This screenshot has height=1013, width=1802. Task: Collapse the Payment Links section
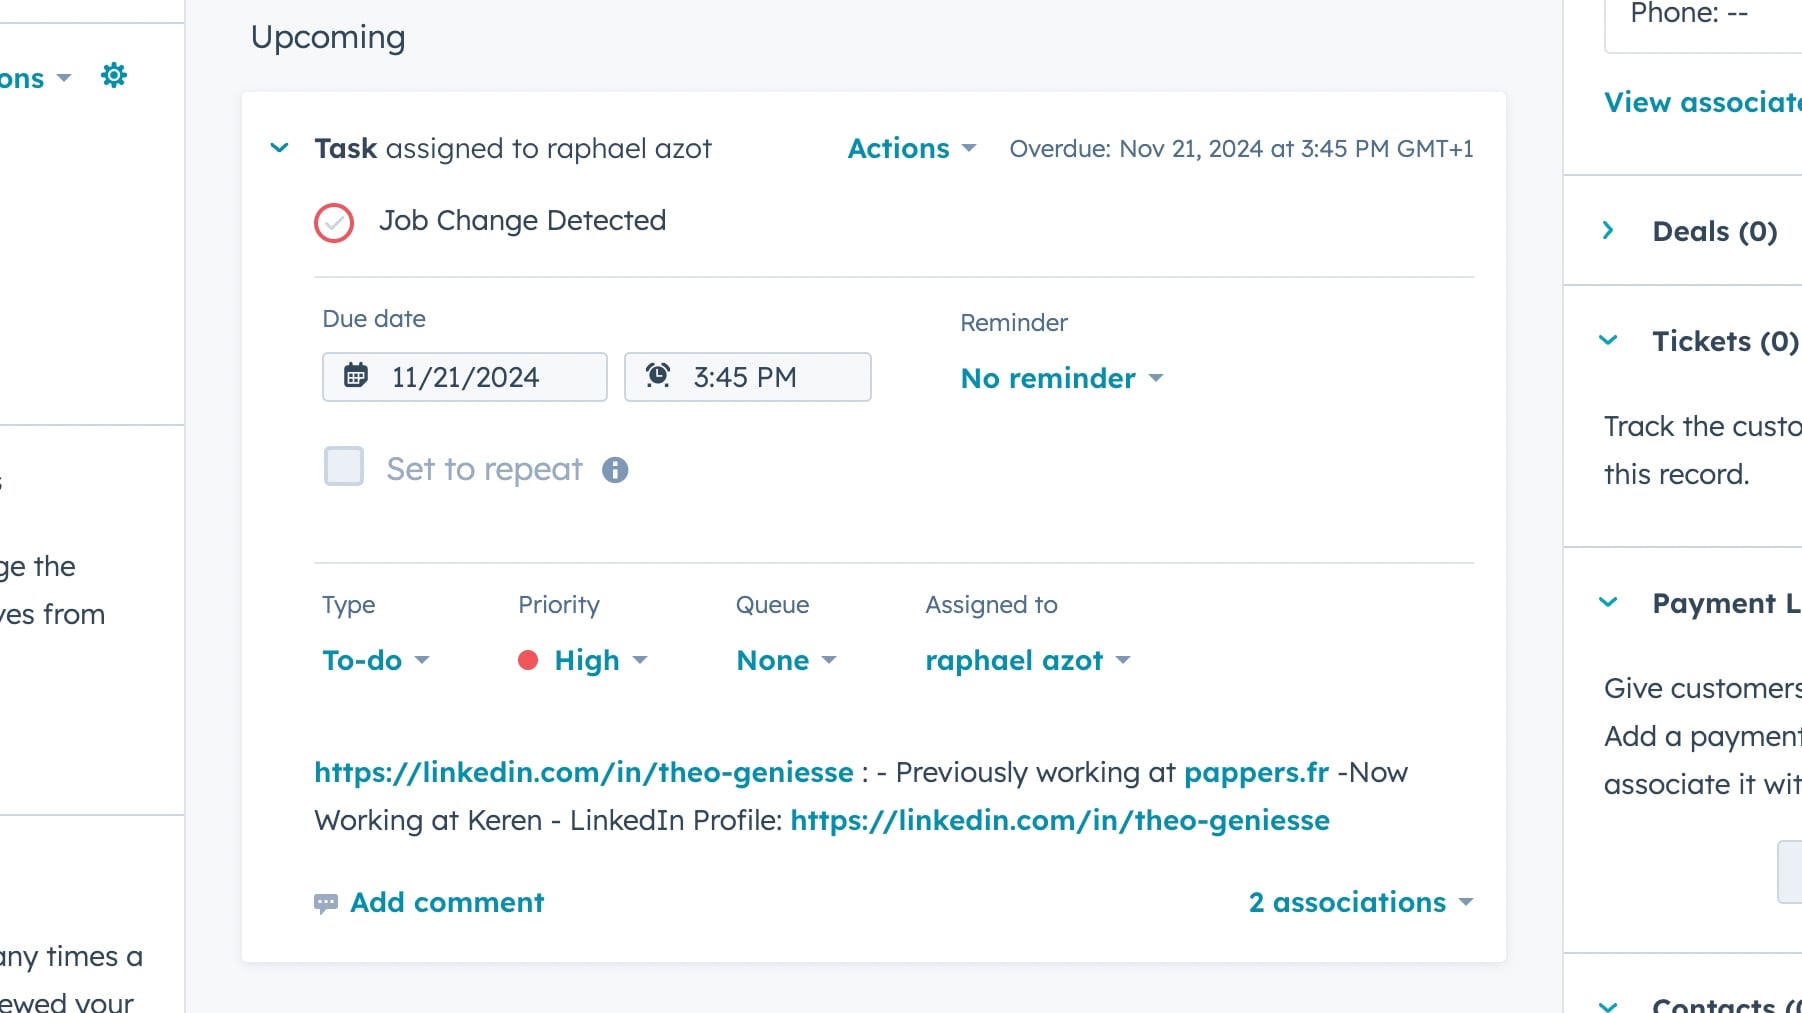pyautogui.click(x=1608, y=603)
